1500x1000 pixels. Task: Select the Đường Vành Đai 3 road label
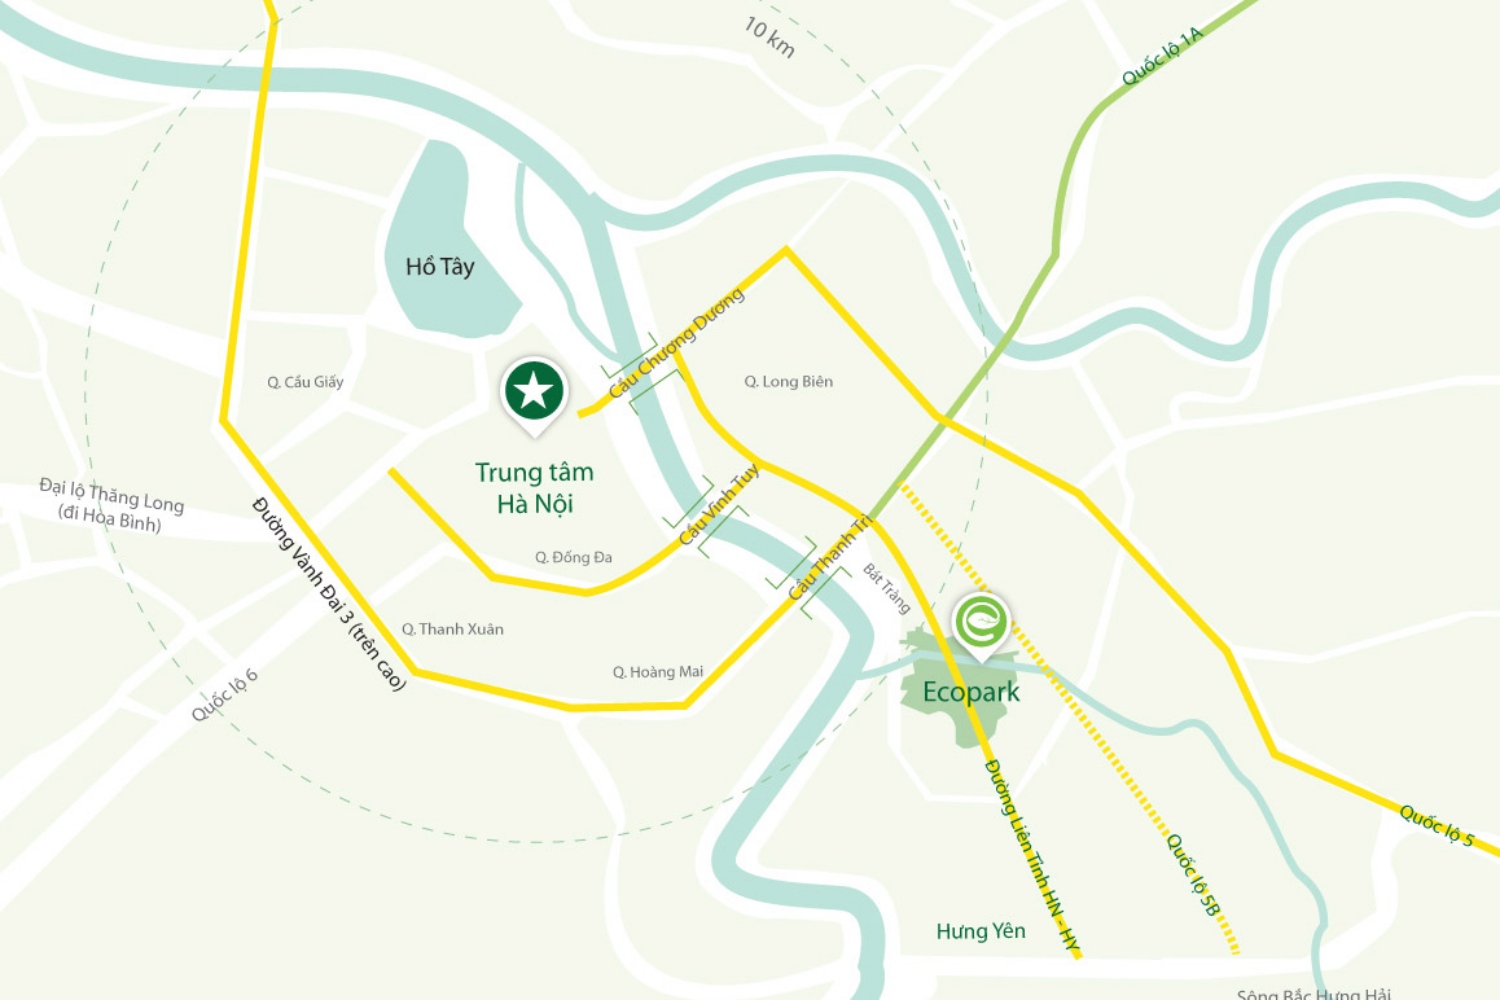click(329, 593)
